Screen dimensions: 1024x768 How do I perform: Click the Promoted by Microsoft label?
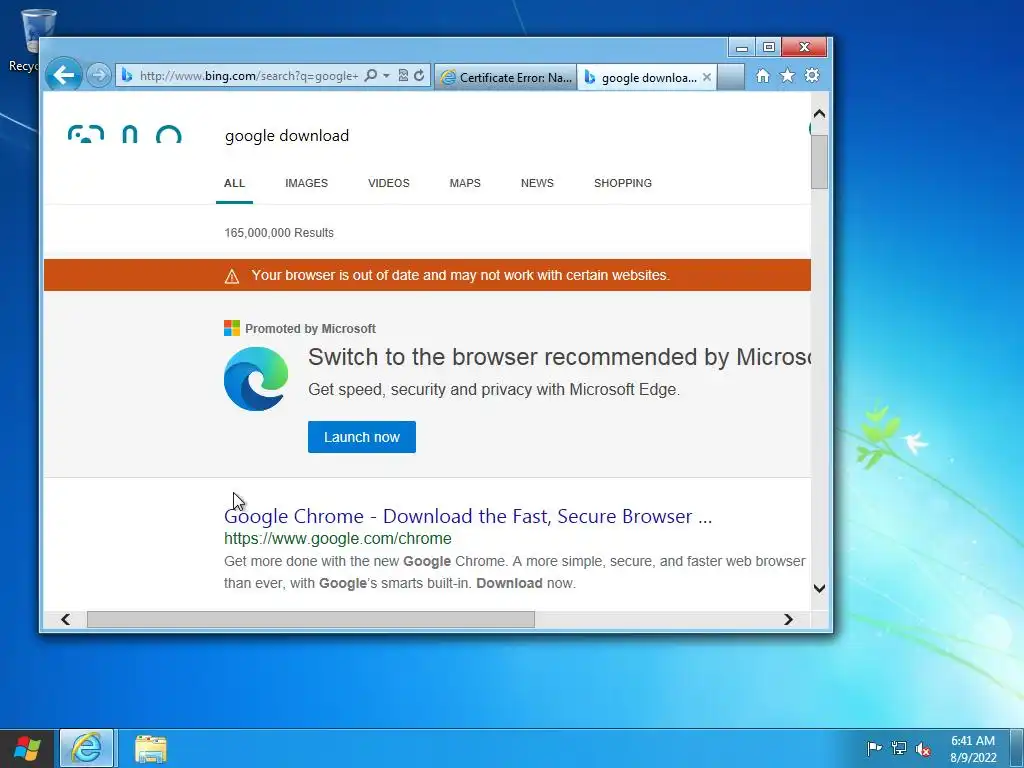coord(310,328)
